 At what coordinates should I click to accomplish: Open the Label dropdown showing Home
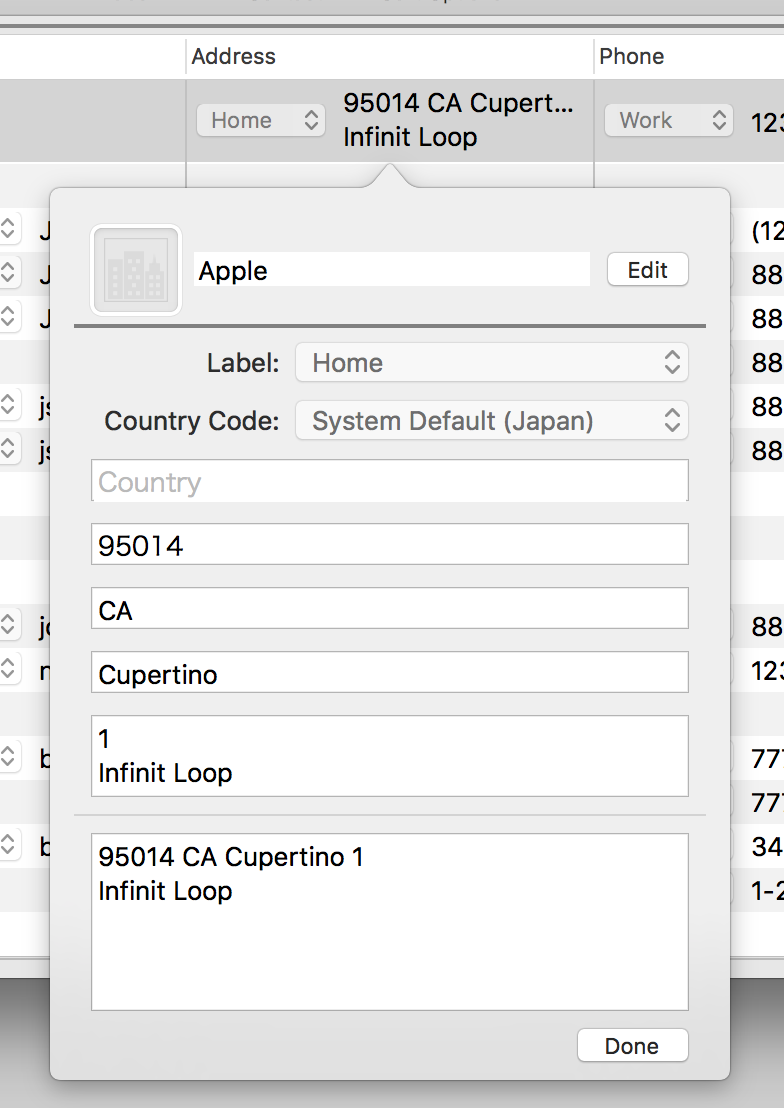tap(492, 363)
